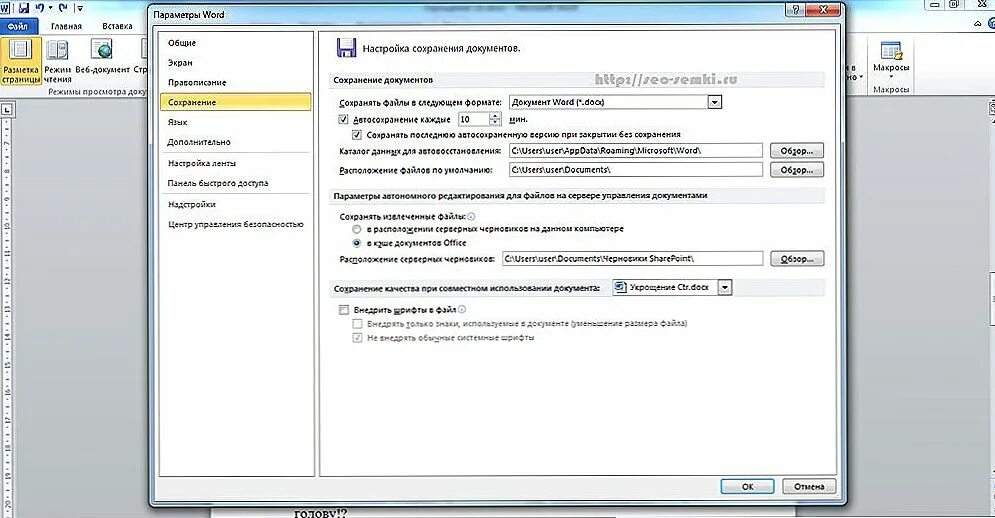Click the Настройка сохранения документов heading text
The width and height of the screenshot is (995, 518).
[441, 48]
